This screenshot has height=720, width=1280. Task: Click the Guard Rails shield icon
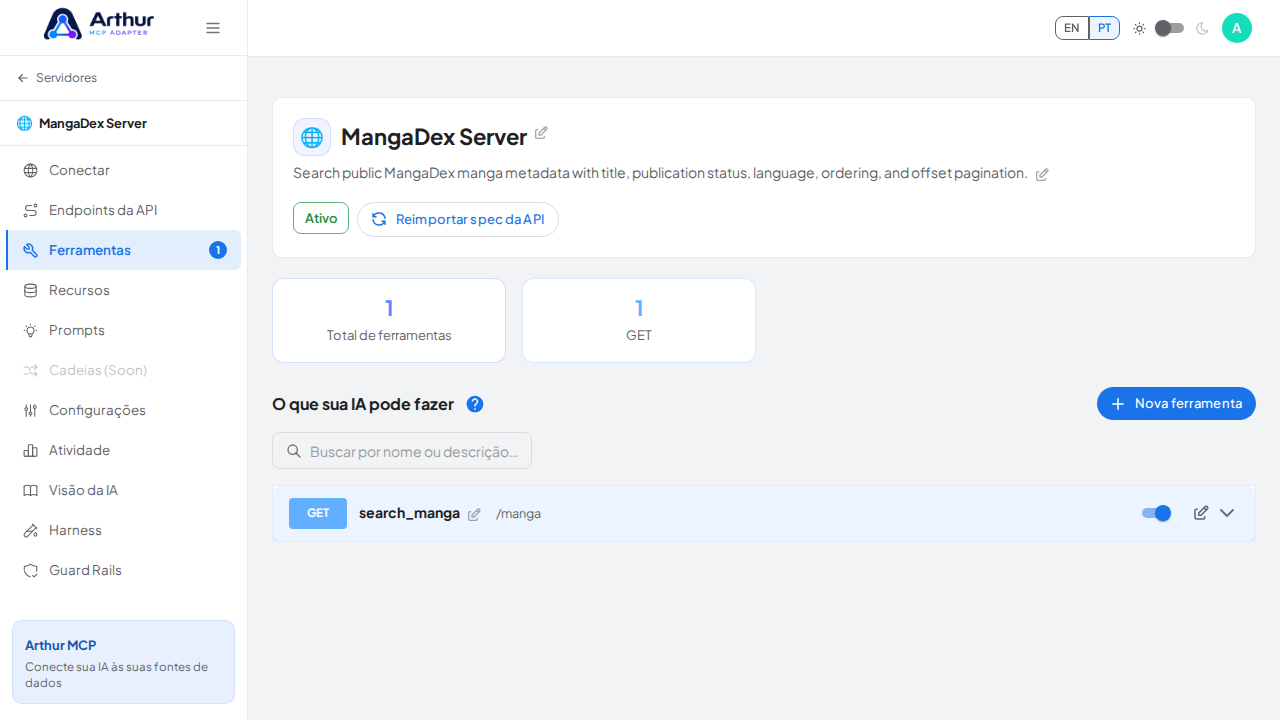click(31, 570)
